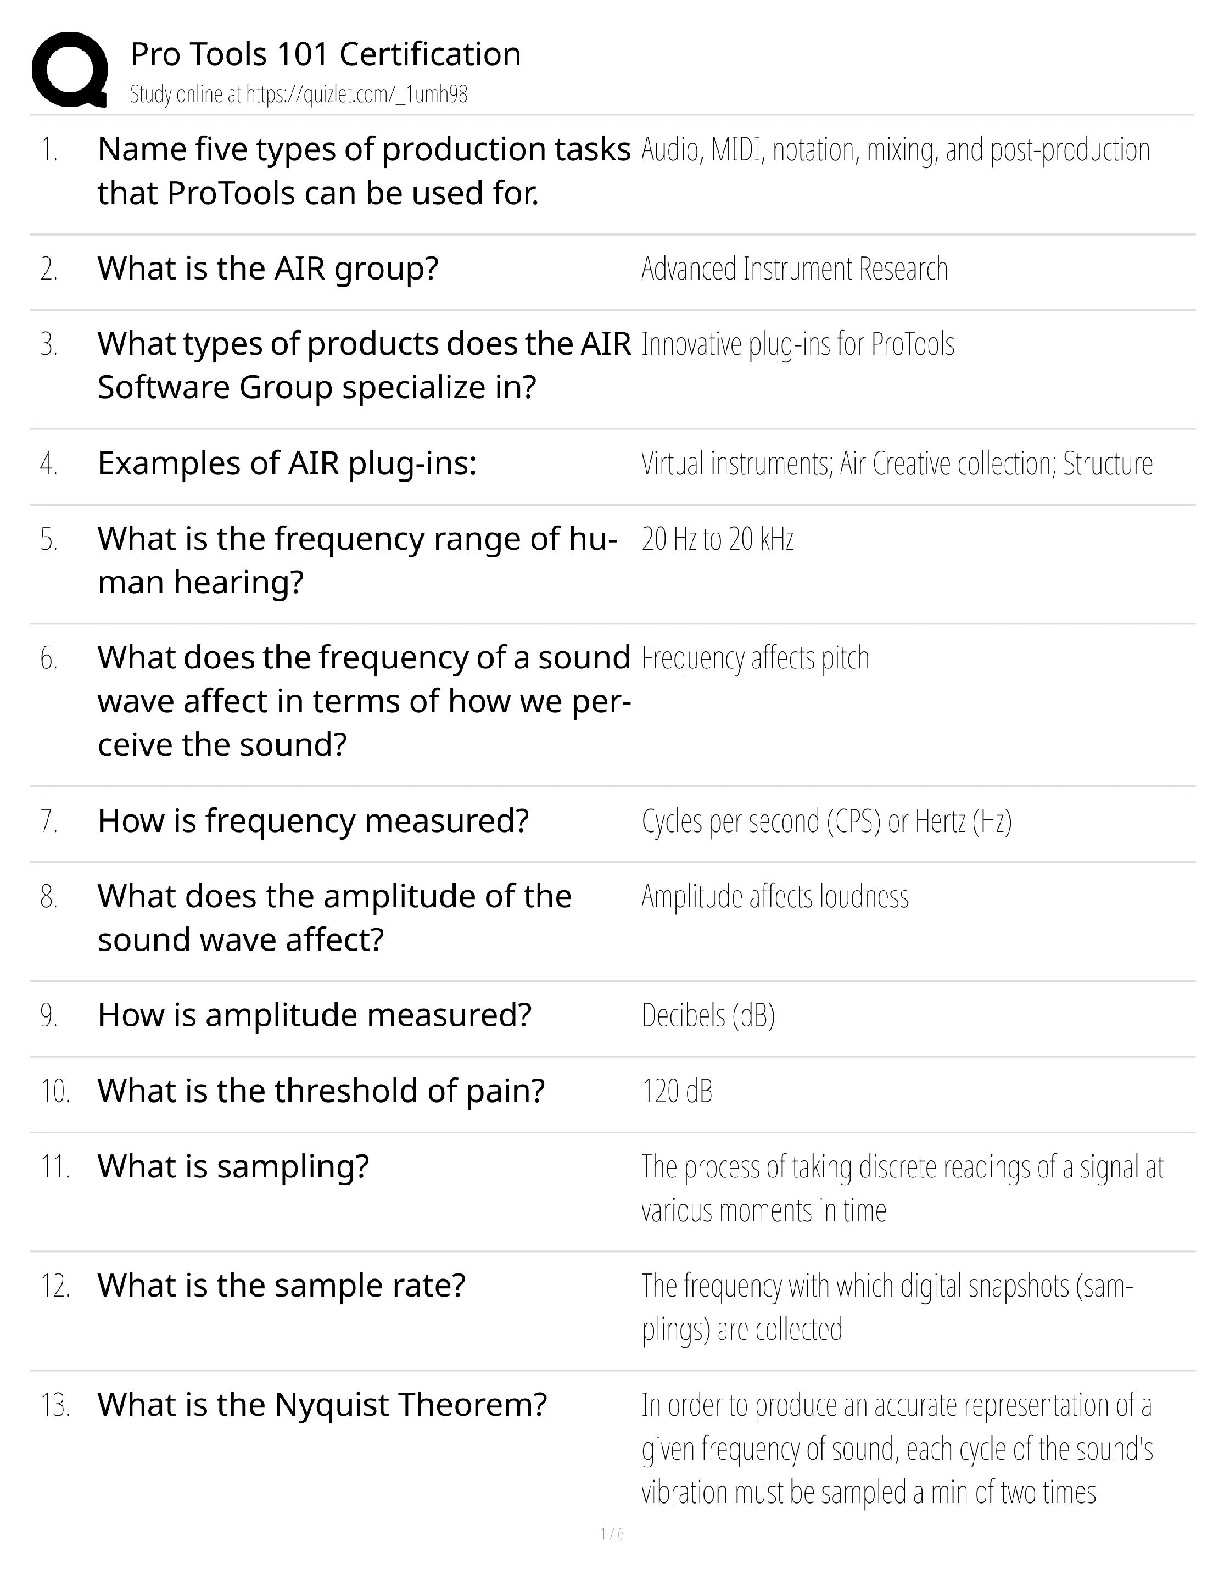Click the 120 dB threshold of pain answer
The image size is (1224, 1584).
(677, 1091)
